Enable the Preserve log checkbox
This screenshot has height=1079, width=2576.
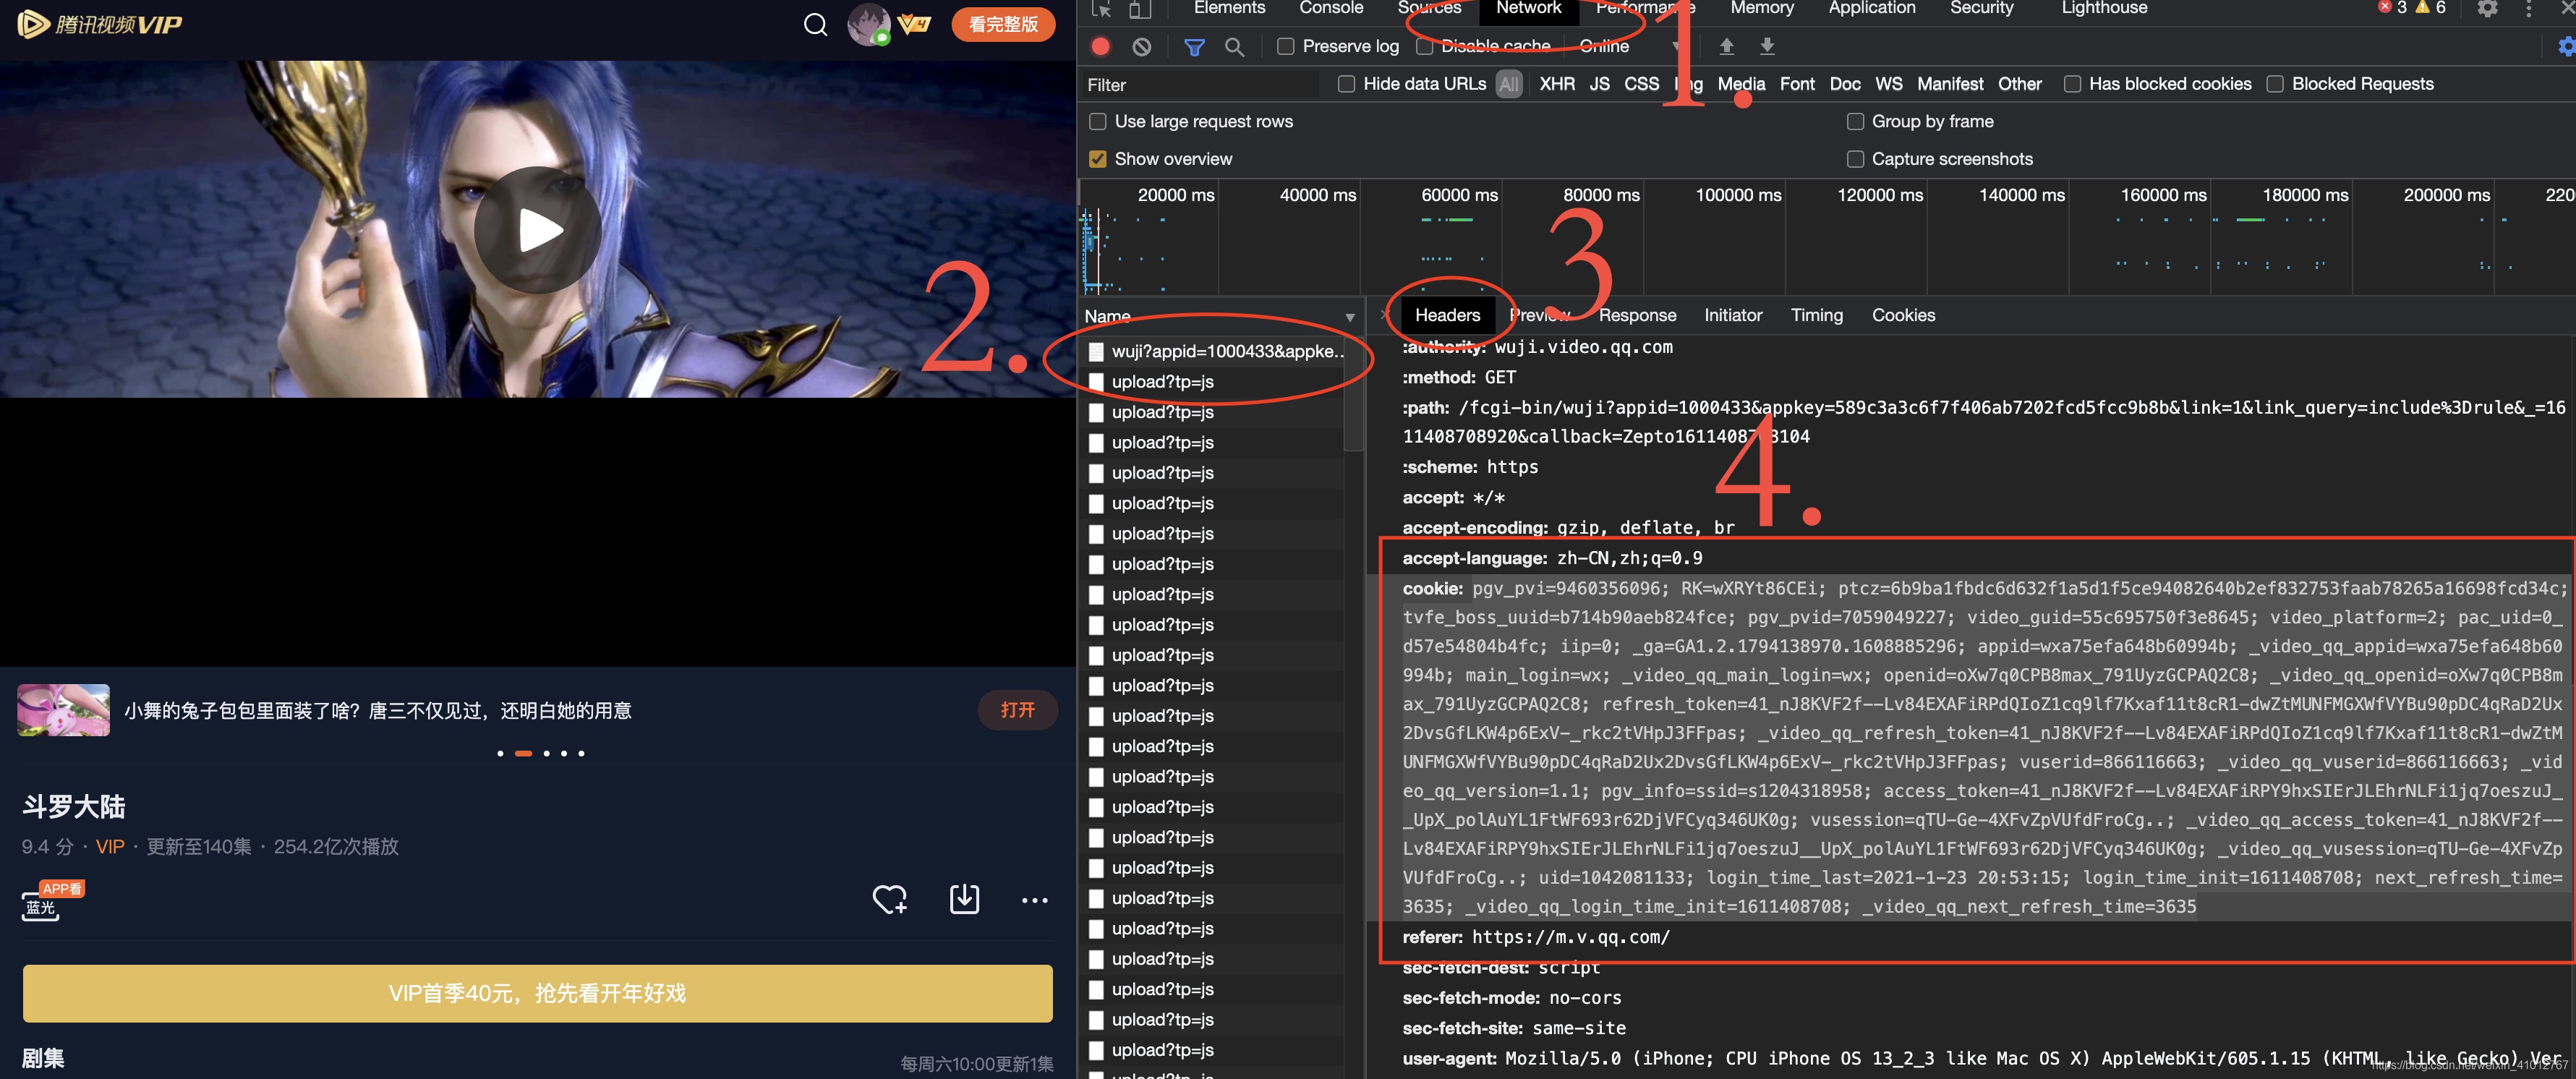click(1286, 46)
